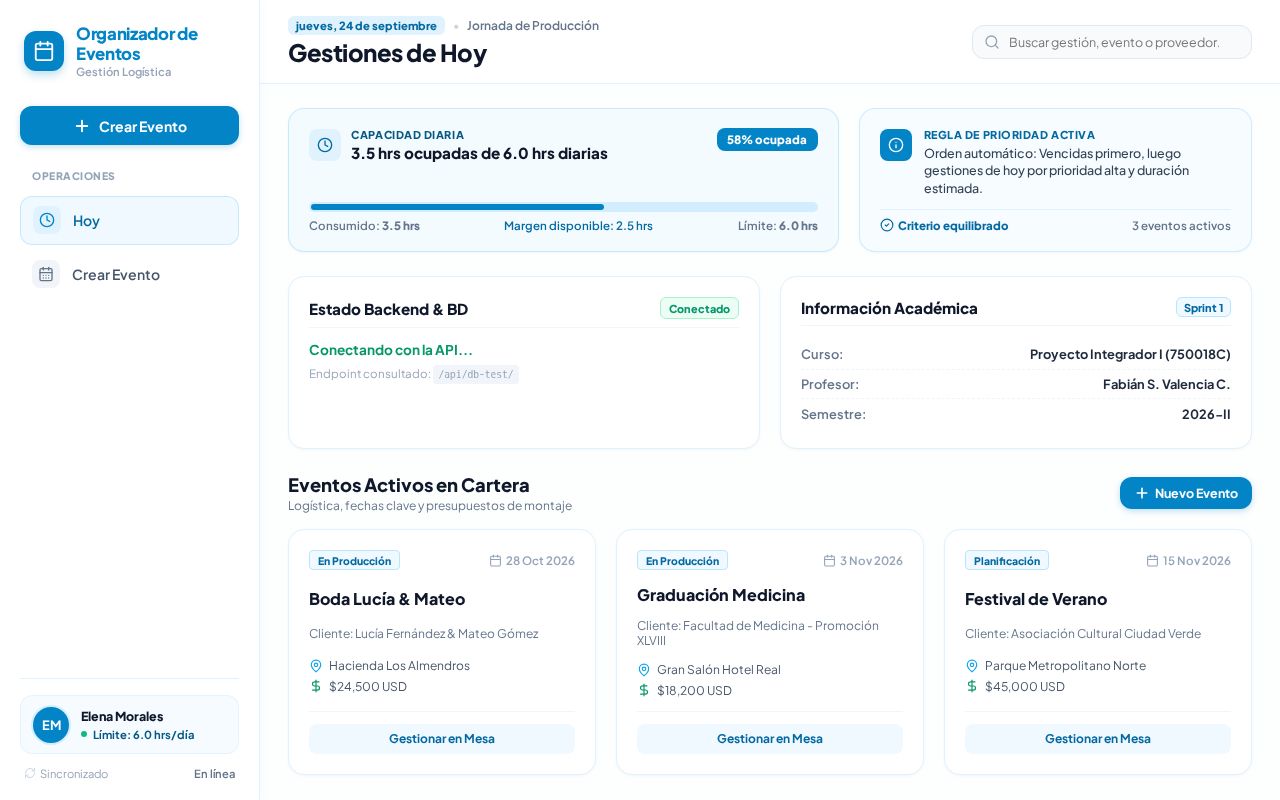Click the EM user avatar
The height and width of the screenshot is (800, 1280).
(51, 725)
